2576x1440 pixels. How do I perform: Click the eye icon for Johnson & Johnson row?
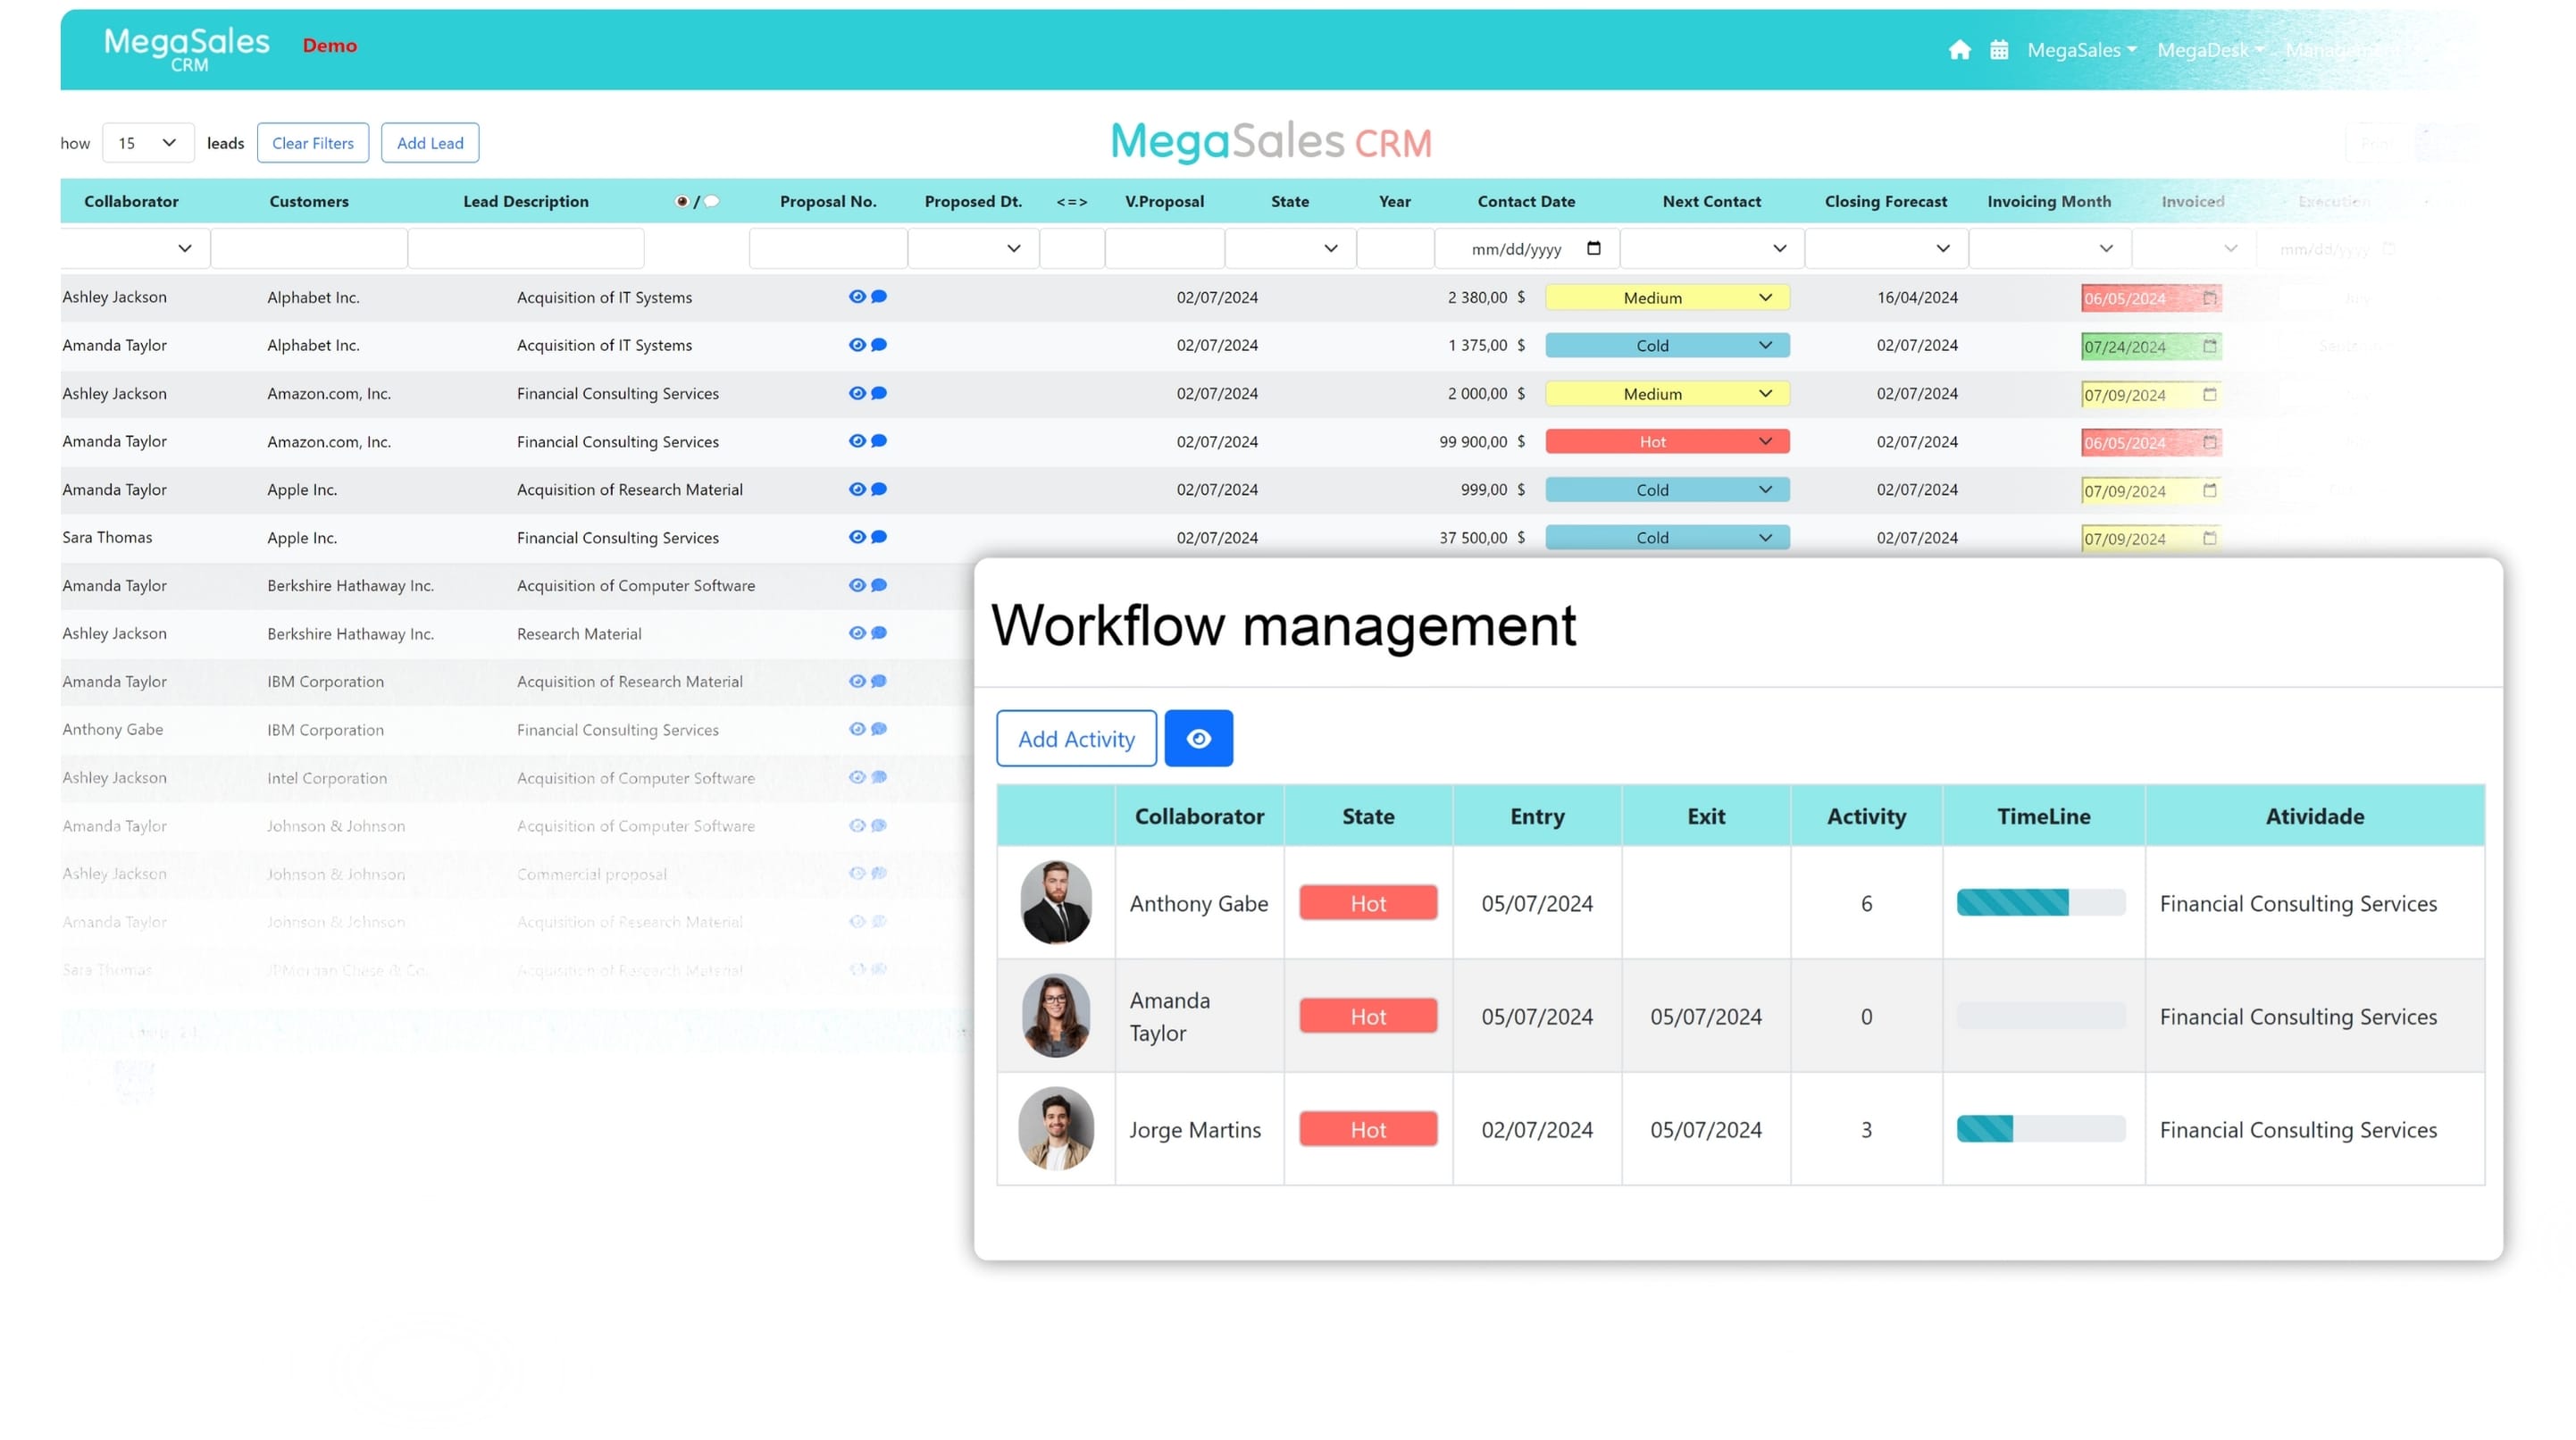(x=858, y=825)
